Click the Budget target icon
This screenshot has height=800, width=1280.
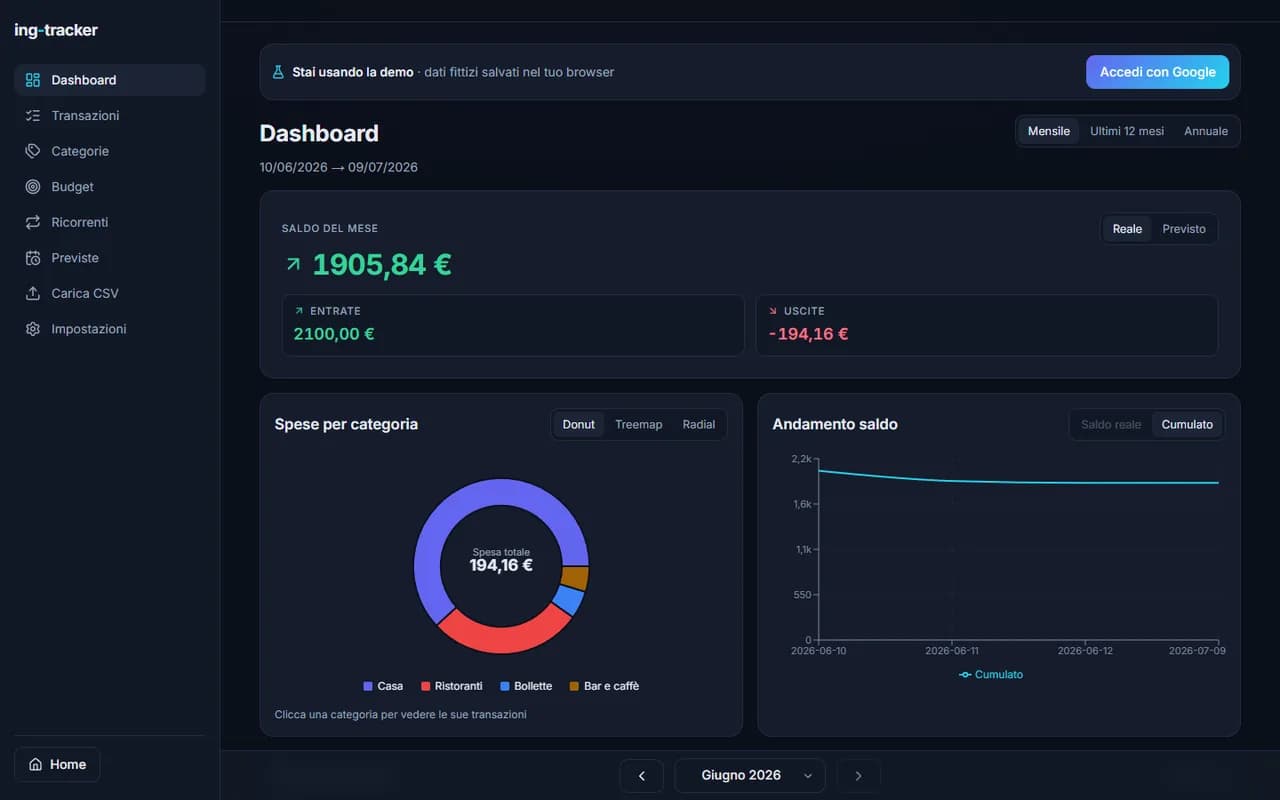click(x=33, y=187)
